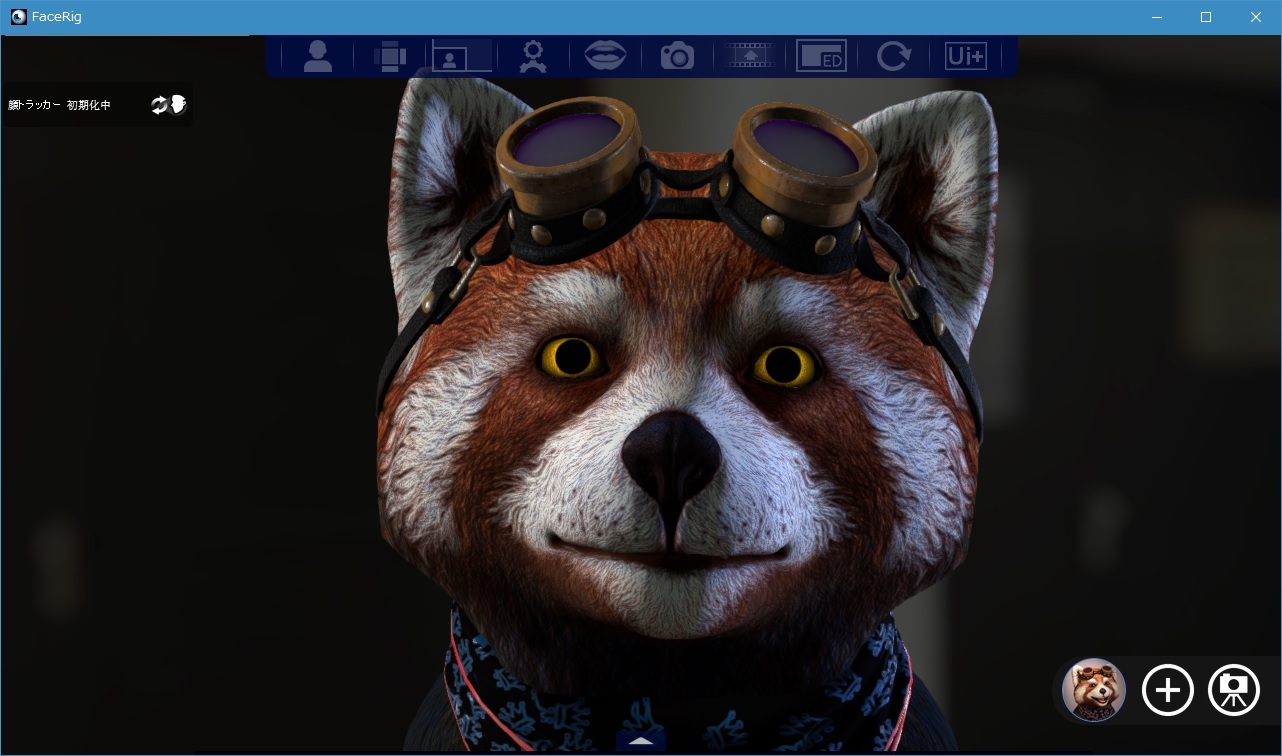Screen dimensions: 1282x756
Task: Close the FaceRig window
Action: (1256, 17)
